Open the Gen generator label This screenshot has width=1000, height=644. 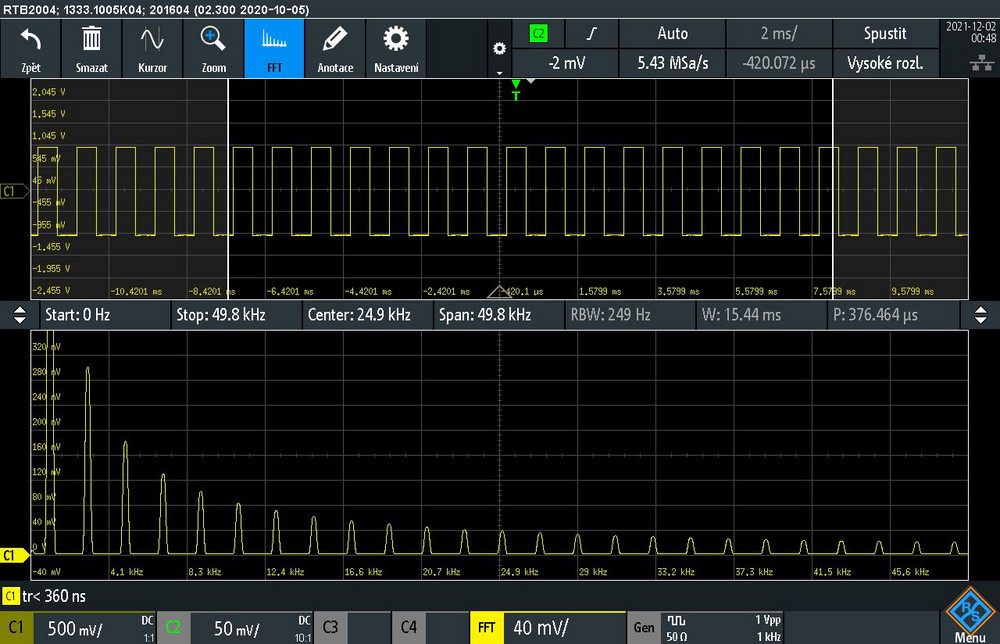(x=643, y=627)
